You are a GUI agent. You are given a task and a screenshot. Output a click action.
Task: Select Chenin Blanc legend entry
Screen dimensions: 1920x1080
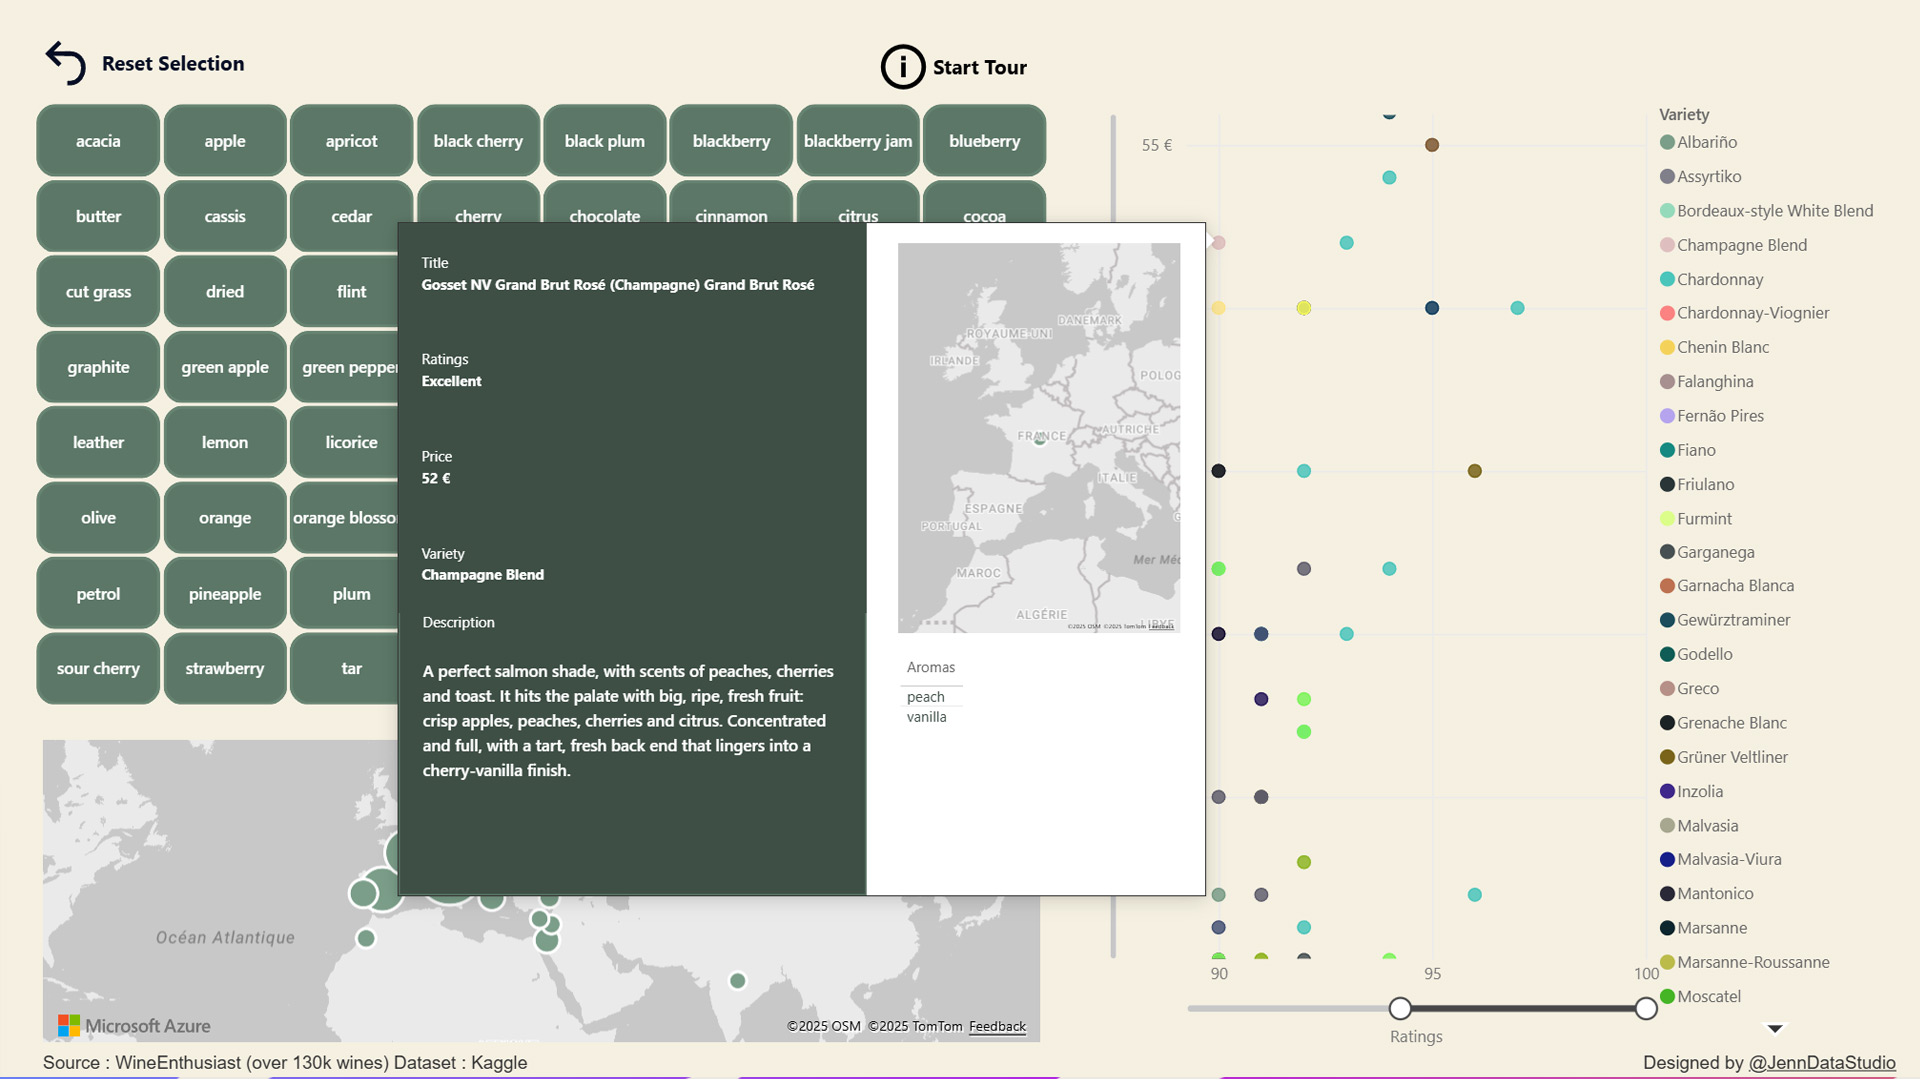pyautogui.click(x=1714, y=347)
